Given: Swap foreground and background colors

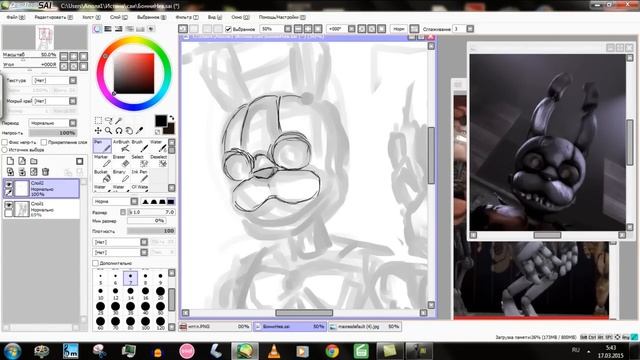Looking at the screenshot, I should coord(171,118).
